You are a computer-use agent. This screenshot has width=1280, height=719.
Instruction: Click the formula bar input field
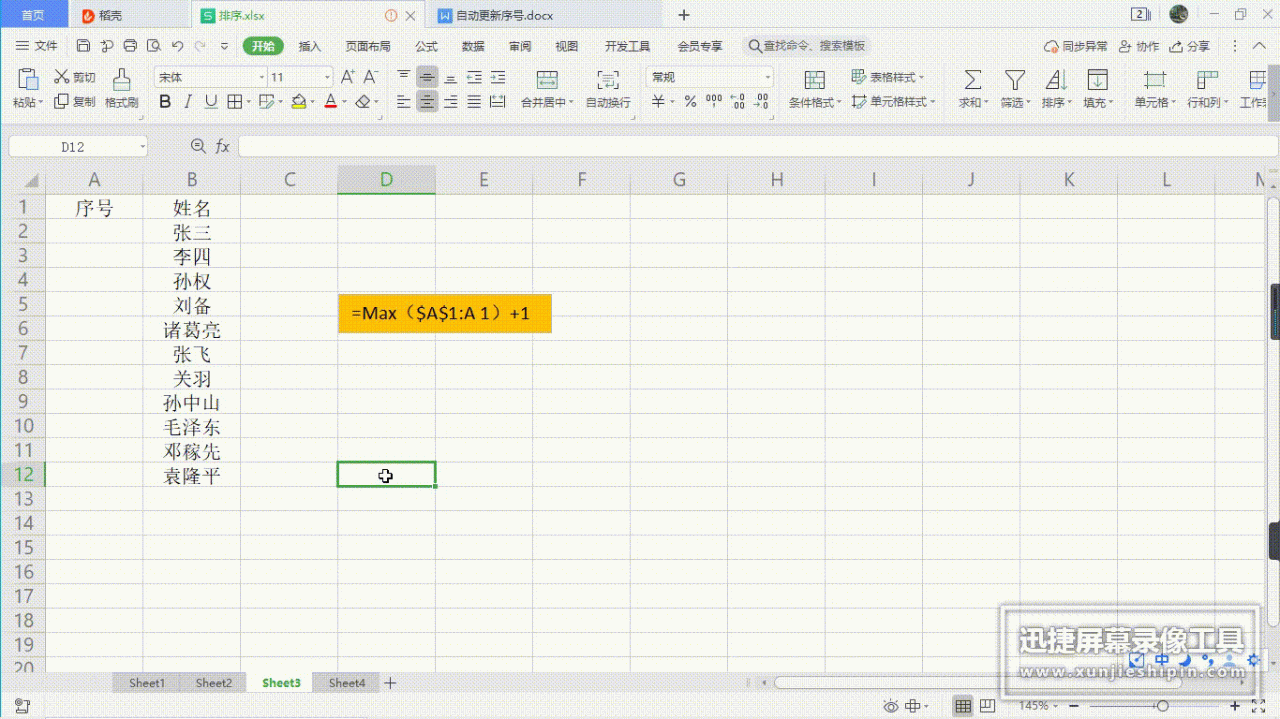[757, 147]
